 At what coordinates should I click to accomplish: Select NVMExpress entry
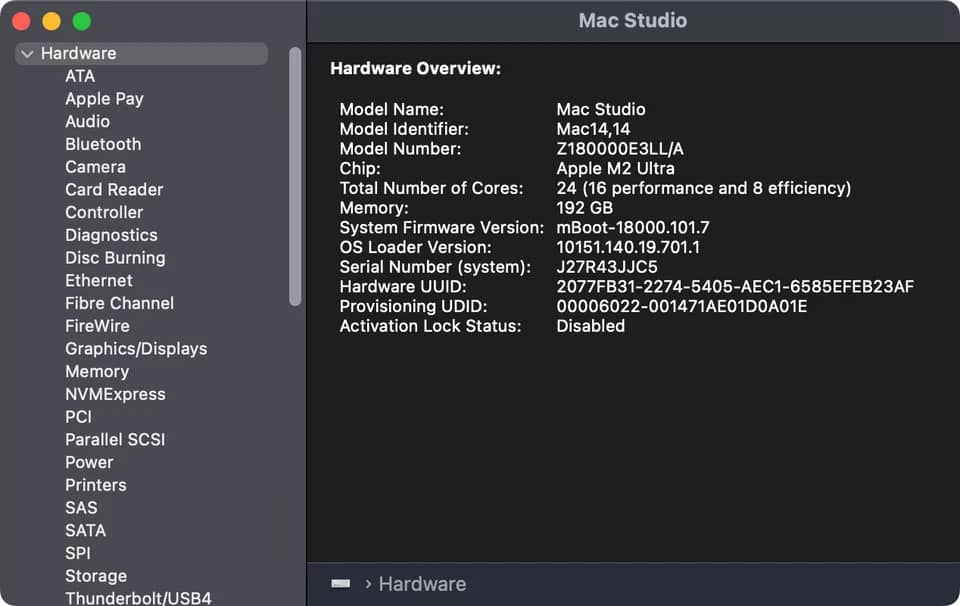click(x=115, y=394)
